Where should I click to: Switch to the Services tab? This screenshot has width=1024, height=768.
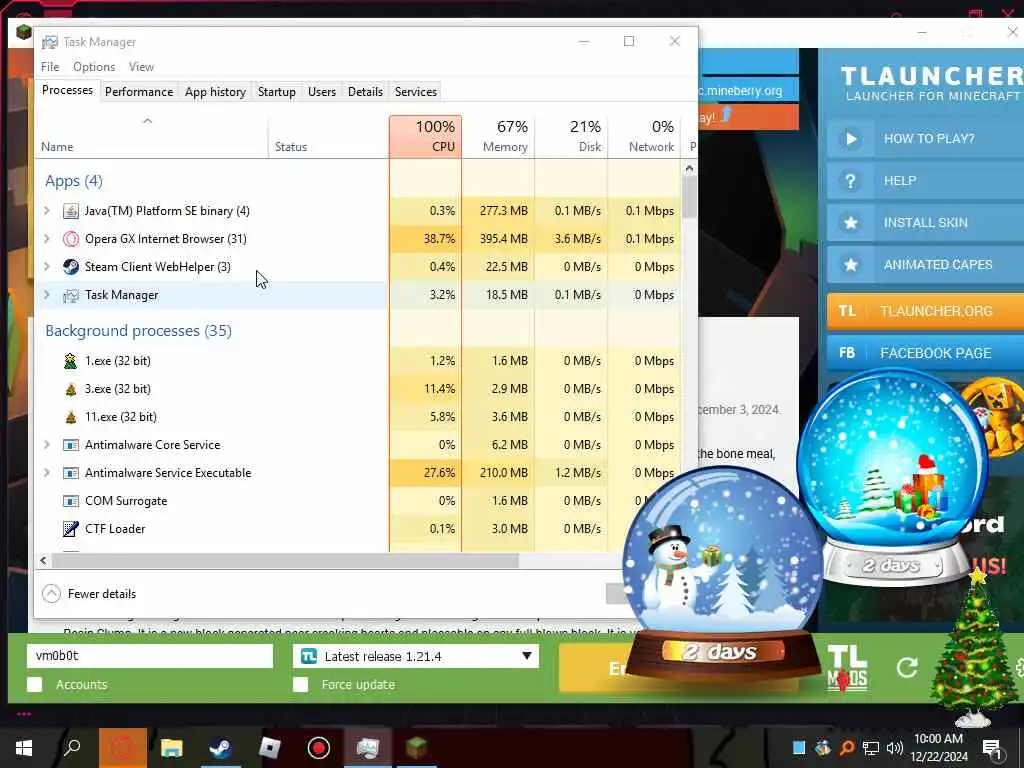[x=416, y=92]
